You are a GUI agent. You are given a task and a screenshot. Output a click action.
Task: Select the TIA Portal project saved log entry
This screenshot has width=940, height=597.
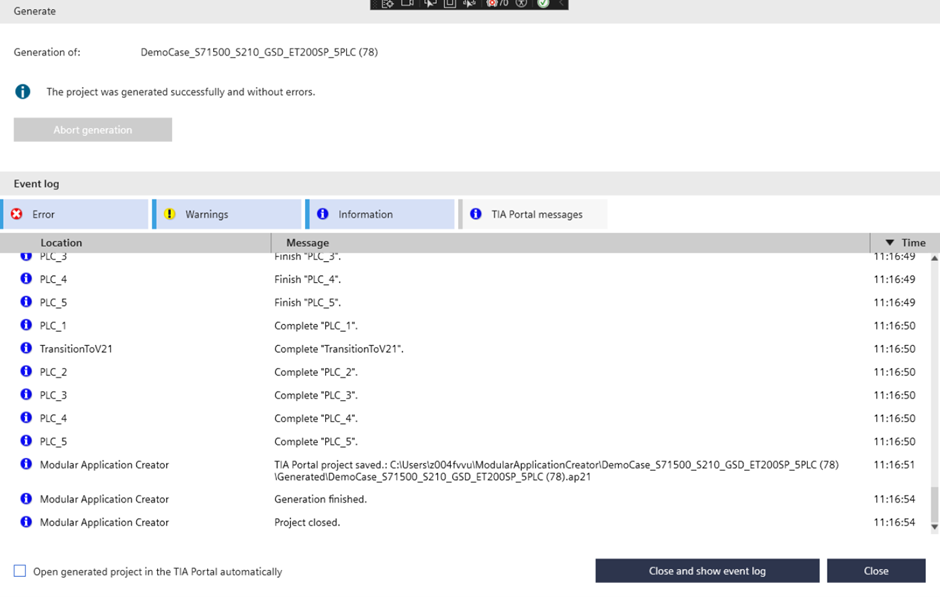click(556, 470)
